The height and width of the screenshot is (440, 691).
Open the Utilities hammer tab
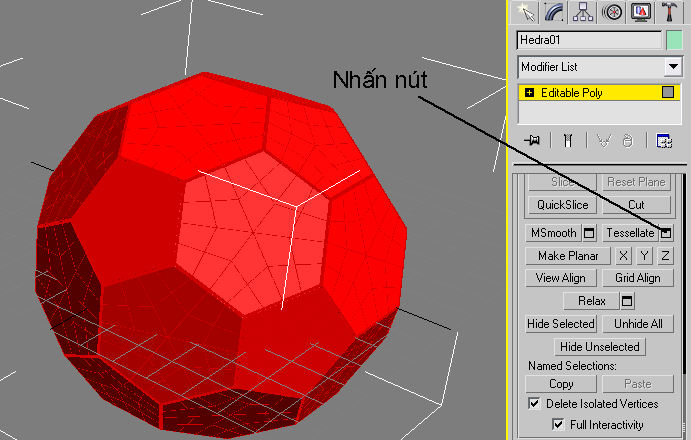coord(669,12)
